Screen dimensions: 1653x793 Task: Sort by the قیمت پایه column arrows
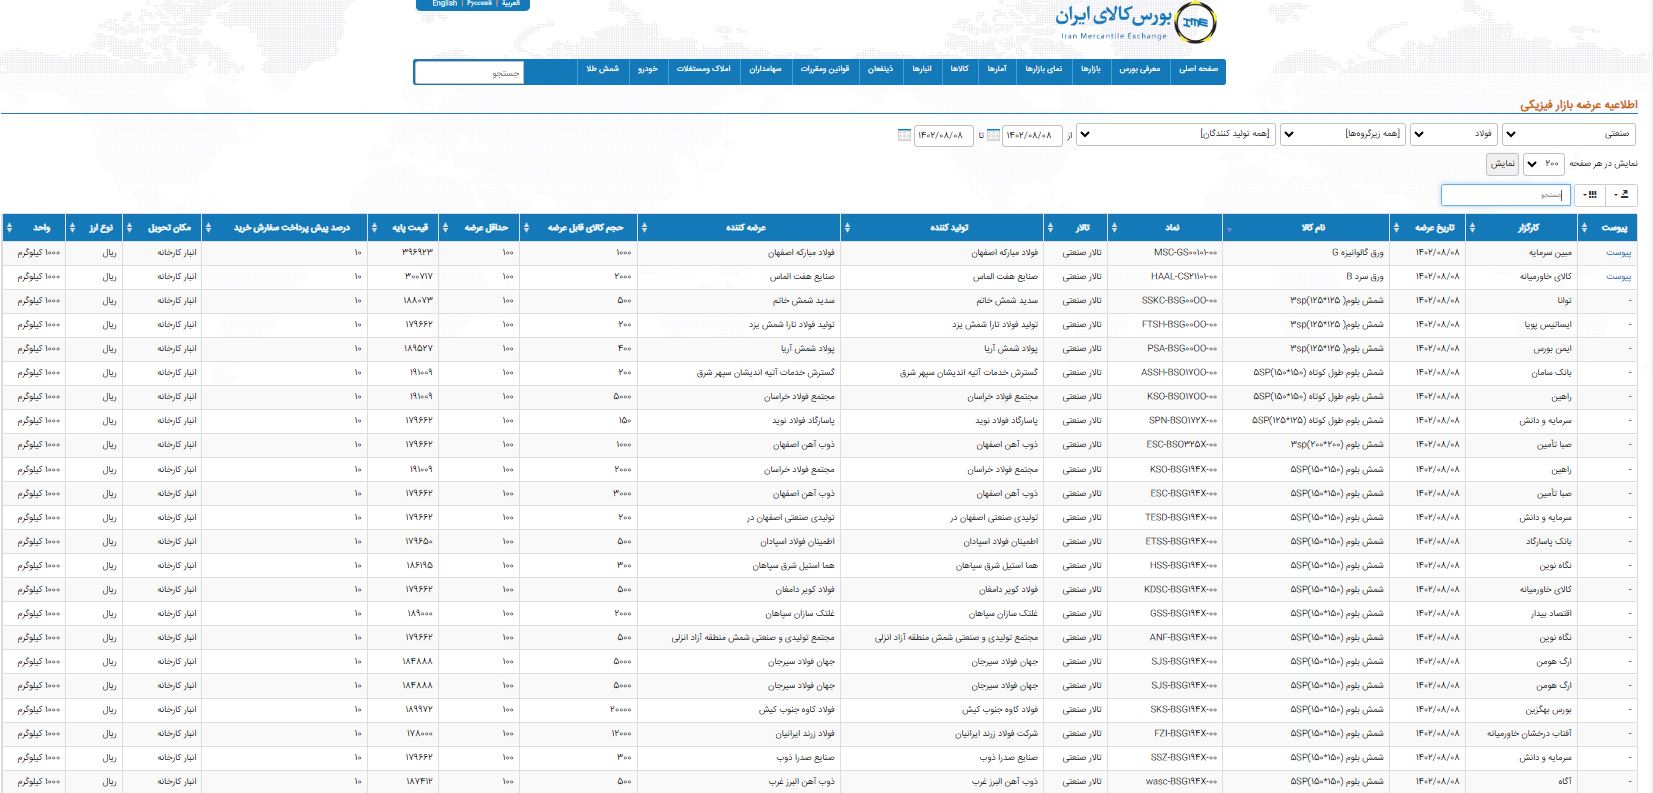374,228
